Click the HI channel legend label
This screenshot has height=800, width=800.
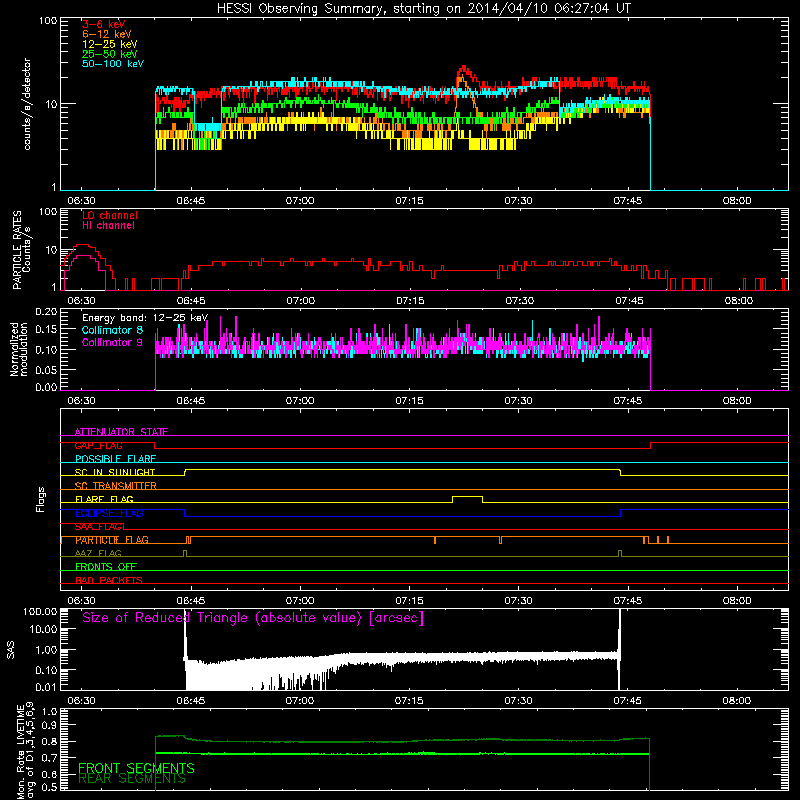click(108, 226)
